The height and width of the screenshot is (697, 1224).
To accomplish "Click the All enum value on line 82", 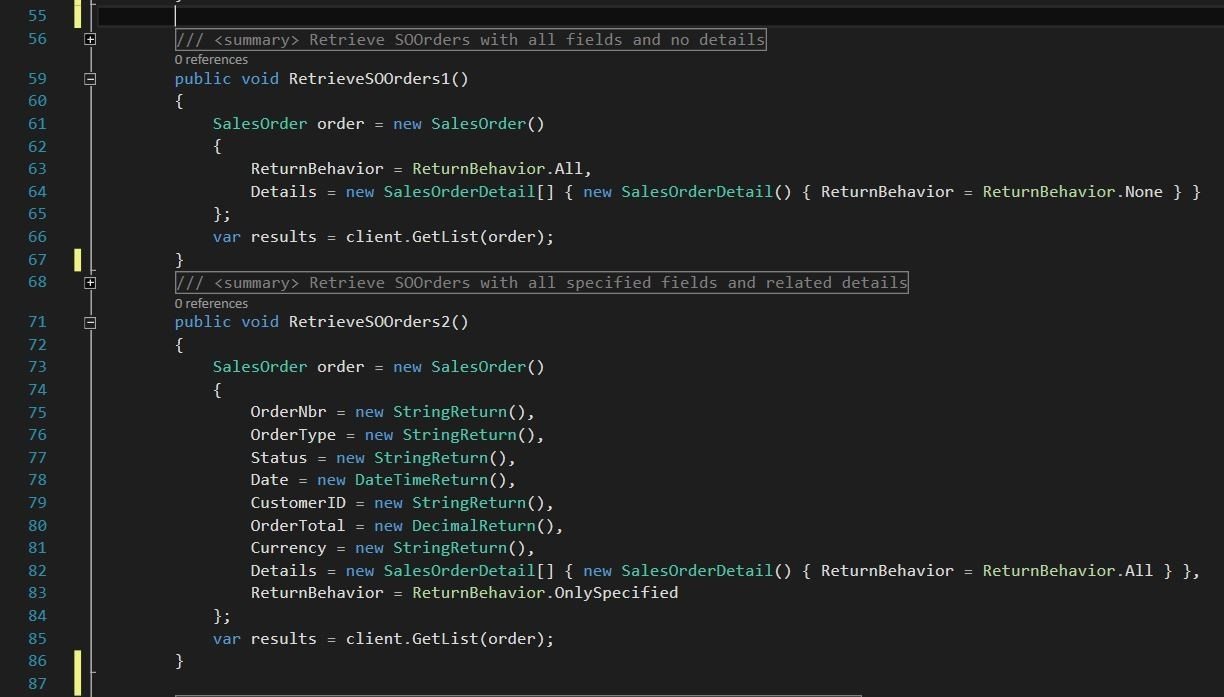I will 1139,570.
